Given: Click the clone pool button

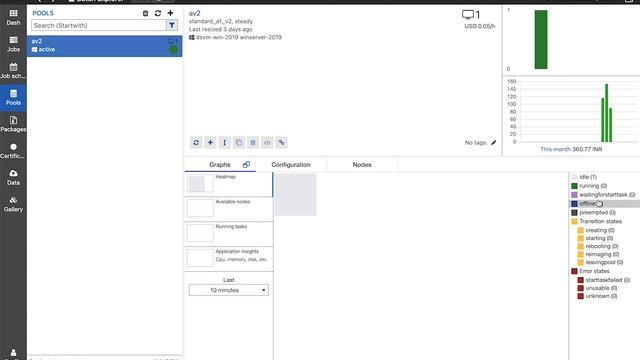Looking at the screenshot, I should 239,142.
